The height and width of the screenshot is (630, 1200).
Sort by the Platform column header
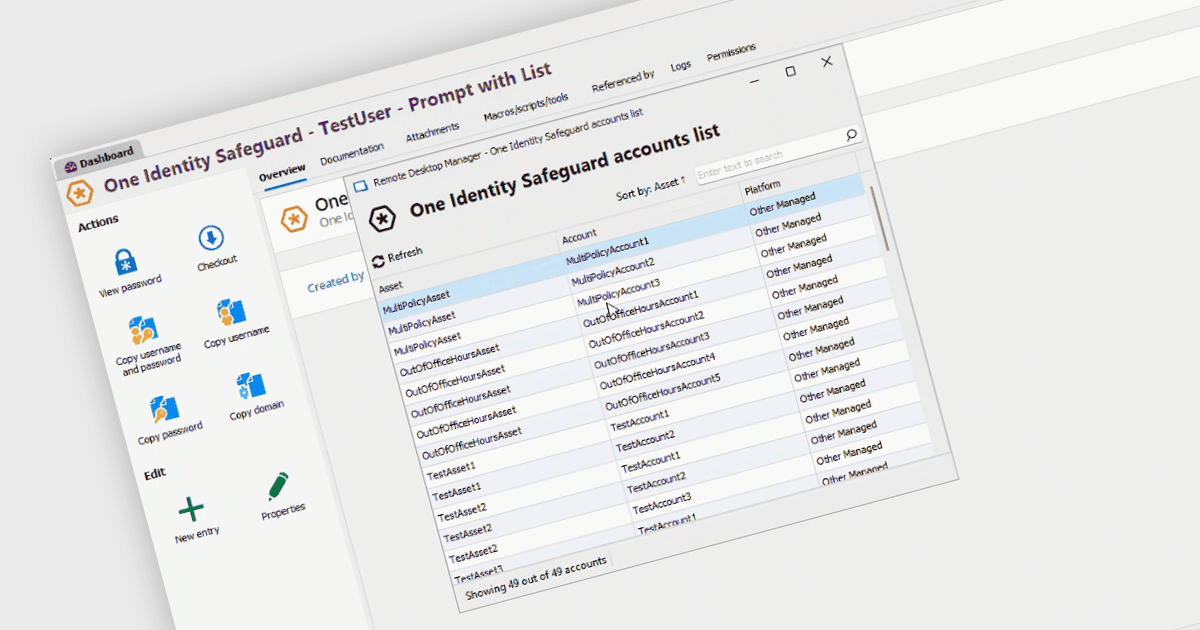point(762,188)
